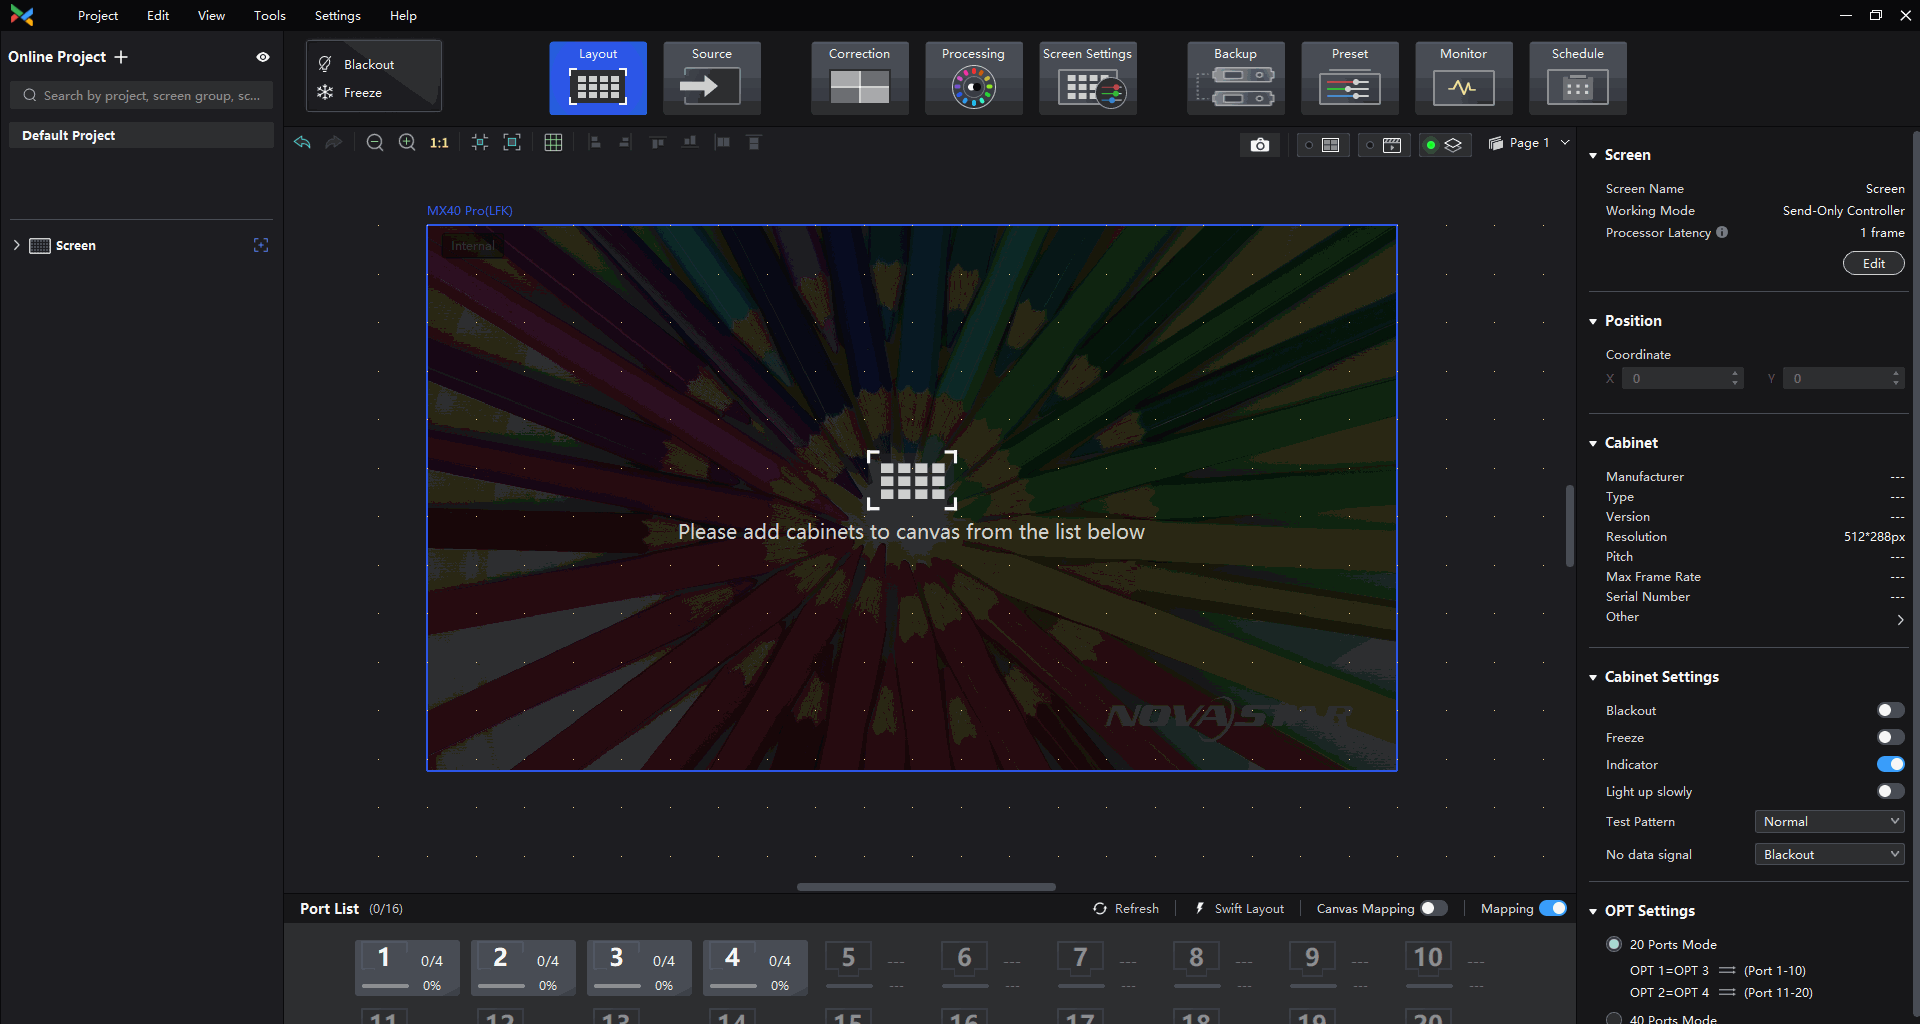Screen dimensions: 1920x1024
Task: Toggle the layers display option with green dot
Action: pos(1444,145)
